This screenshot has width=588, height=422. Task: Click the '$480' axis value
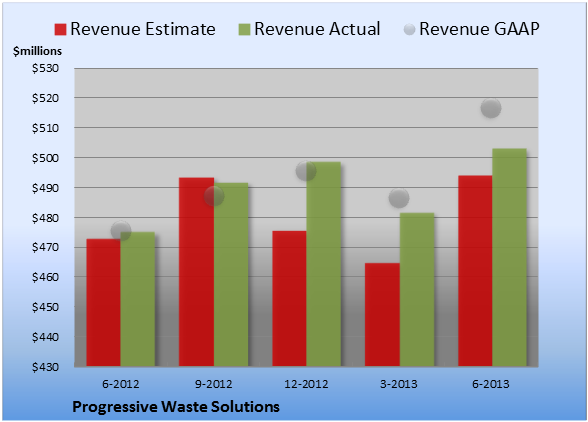click(45, 218)
